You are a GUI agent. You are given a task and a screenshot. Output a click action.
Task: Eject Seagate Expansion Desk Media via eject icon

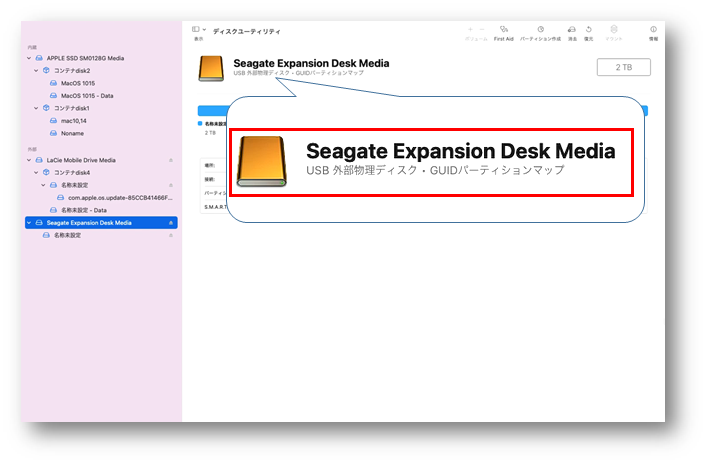pyautogui.click(x=171, y=223)
